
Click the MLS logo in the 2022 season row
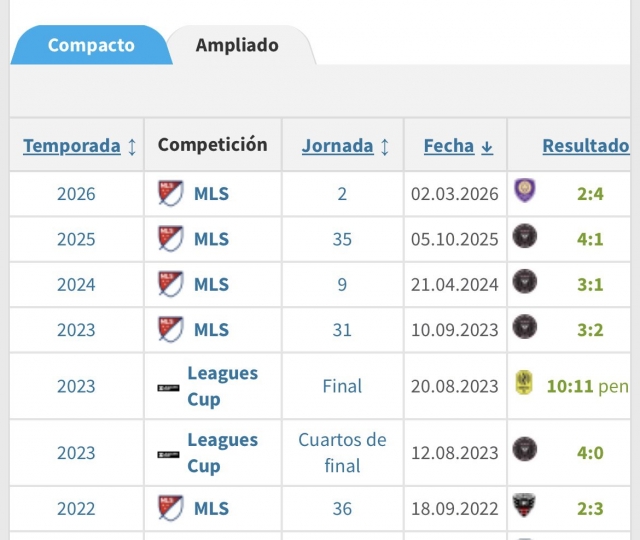pos(171,508)
